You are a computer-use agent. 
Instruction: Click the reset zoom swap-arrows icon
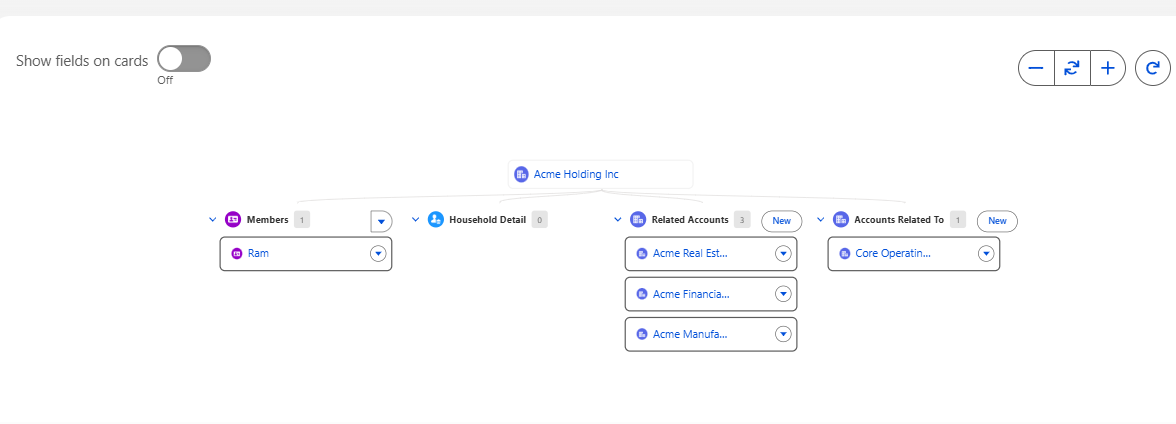[1072, 68]
